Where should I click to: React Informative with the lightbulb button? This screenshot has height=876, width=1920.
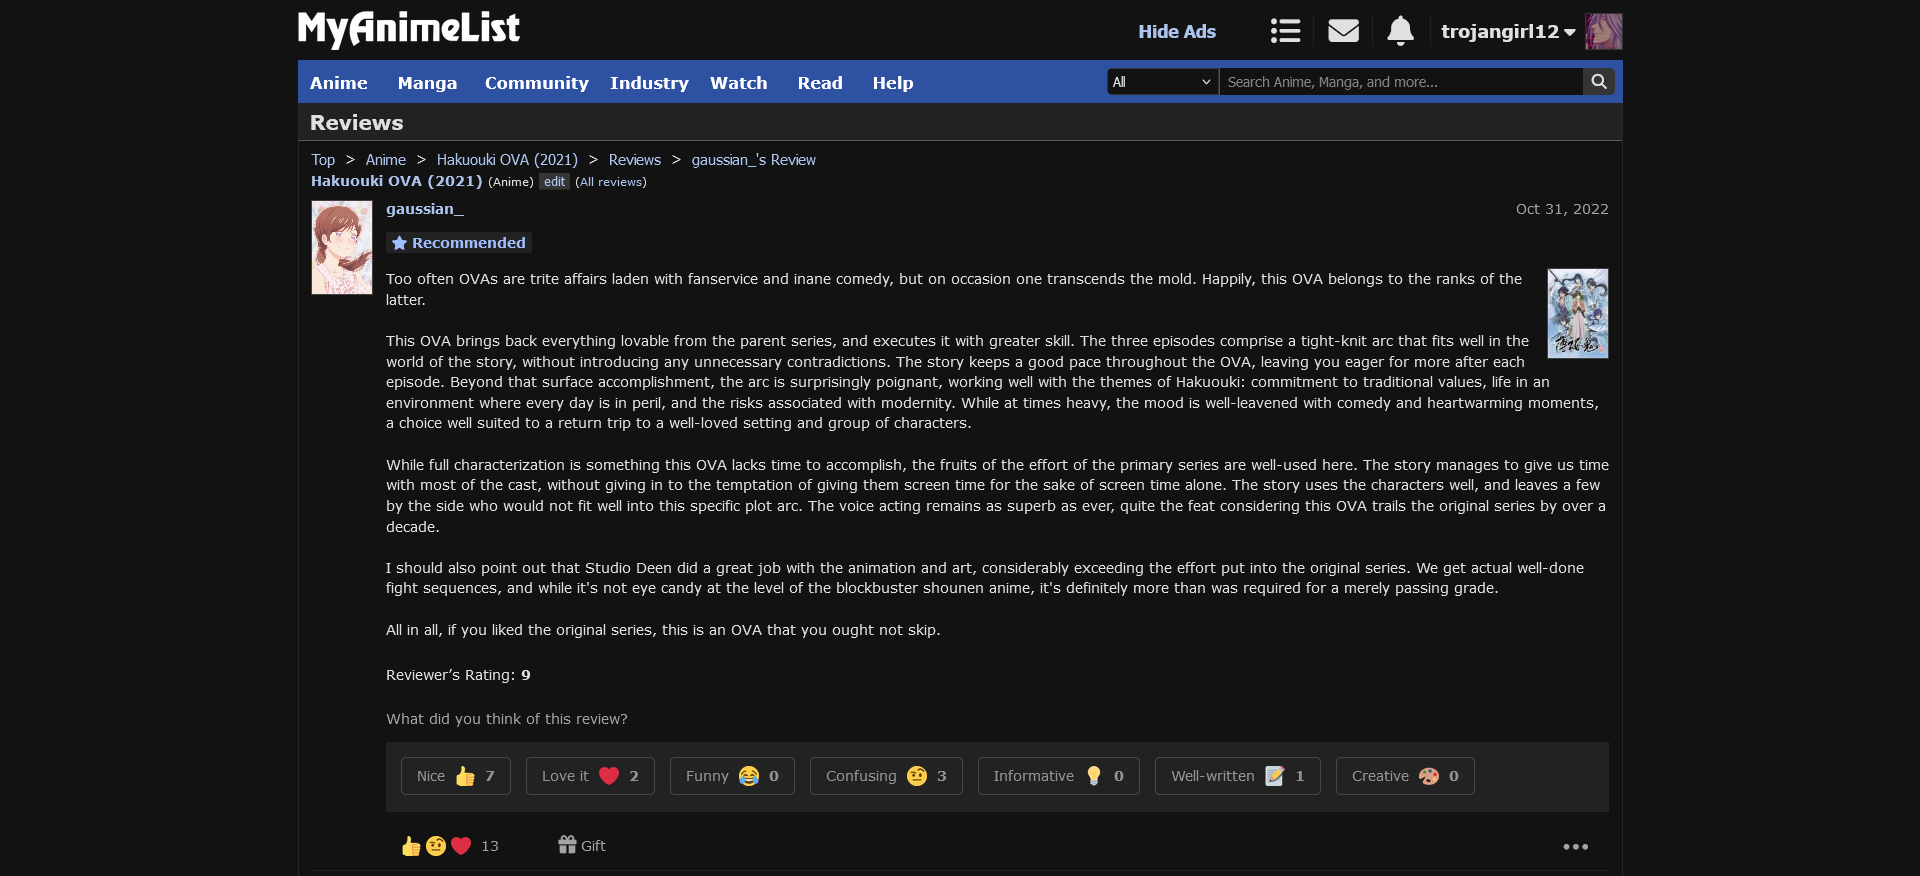(x=1058, y=776)
